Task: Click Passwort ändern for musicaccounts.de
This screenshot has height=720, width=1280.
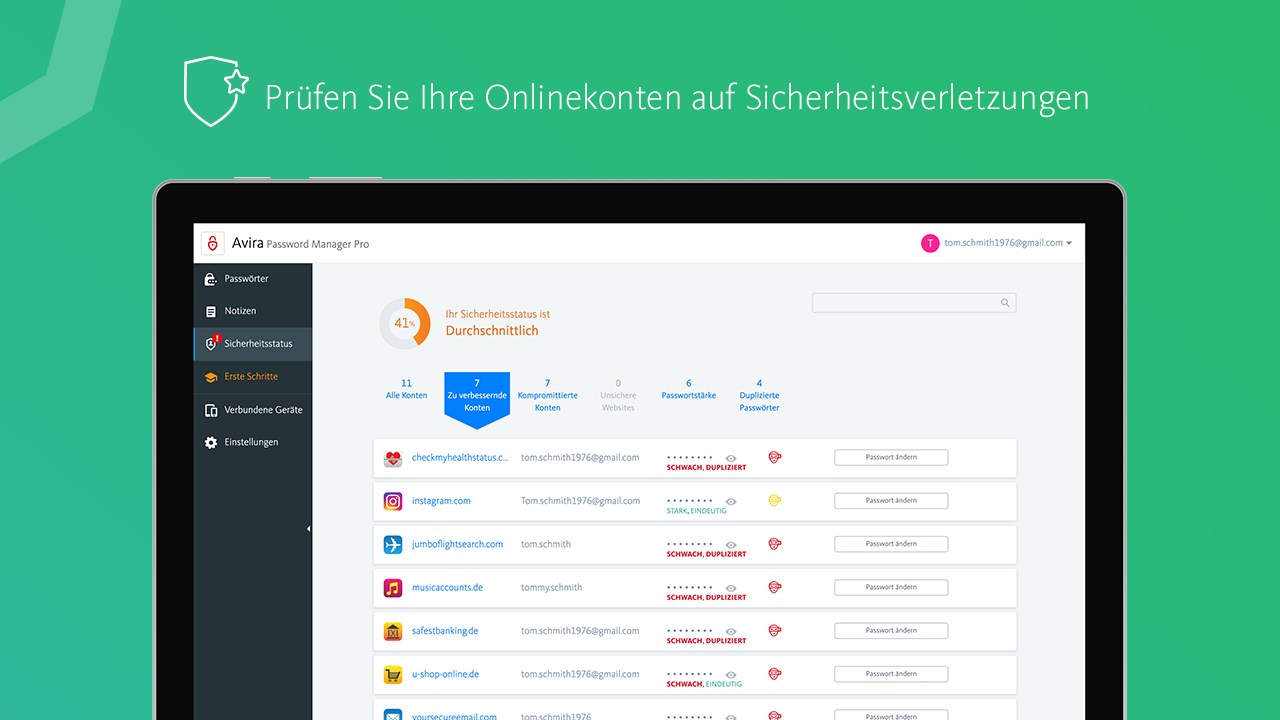Action: pos(891,587)
